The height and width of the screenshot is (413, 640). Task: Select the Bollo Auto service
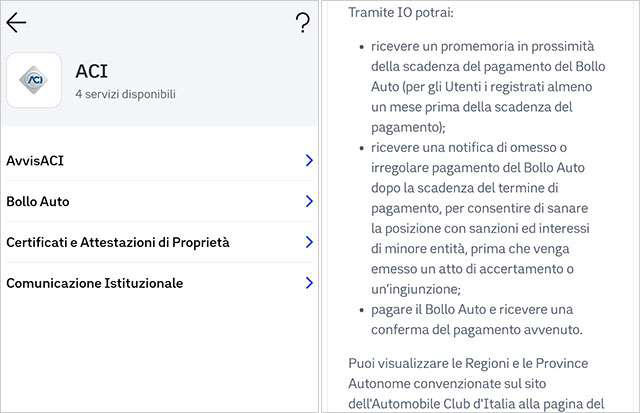coord(159,202)
